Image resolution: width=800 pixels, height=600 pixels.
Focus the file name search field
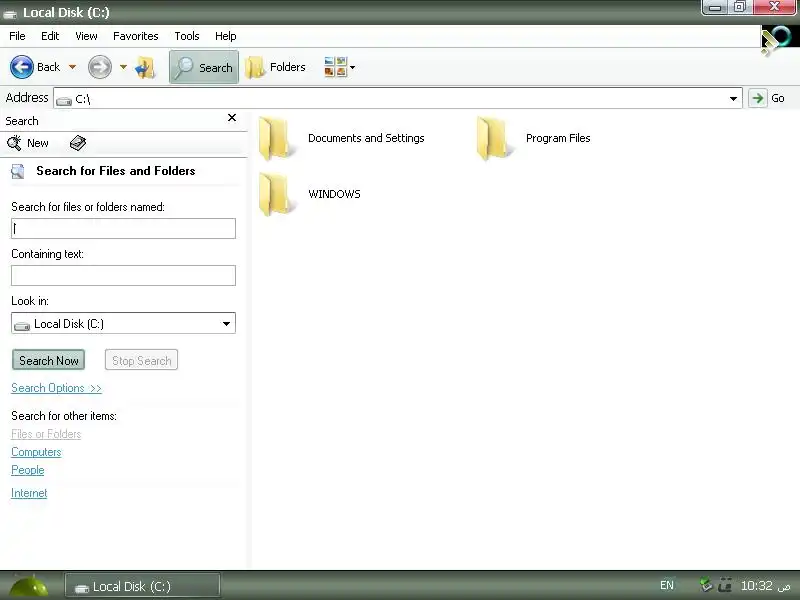[x=123, y=229]
